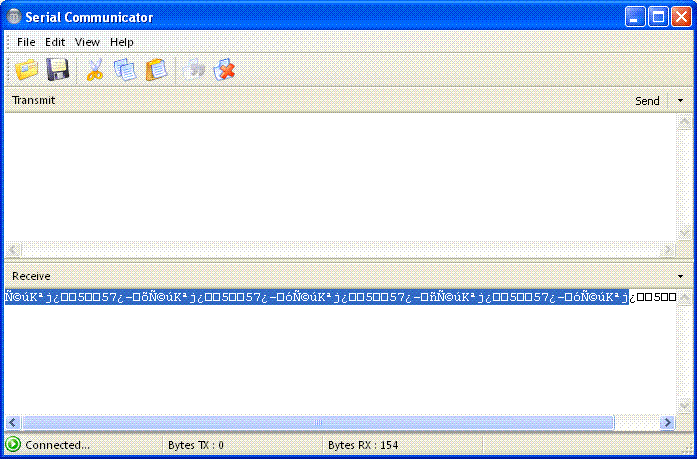Open the Help menu
This screenshot has width=697, height=459.
click(x=122, y=42)
